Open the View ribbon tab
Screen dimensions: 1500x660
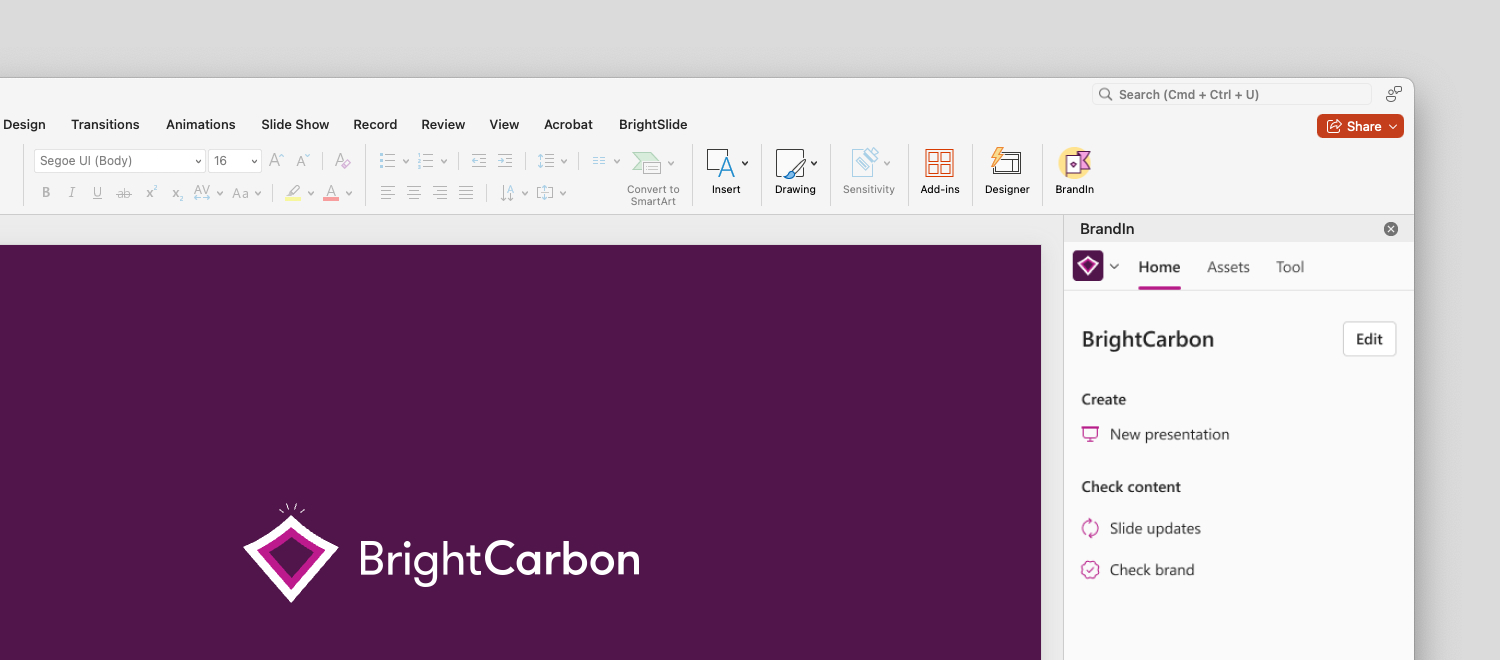click(504, 125)
